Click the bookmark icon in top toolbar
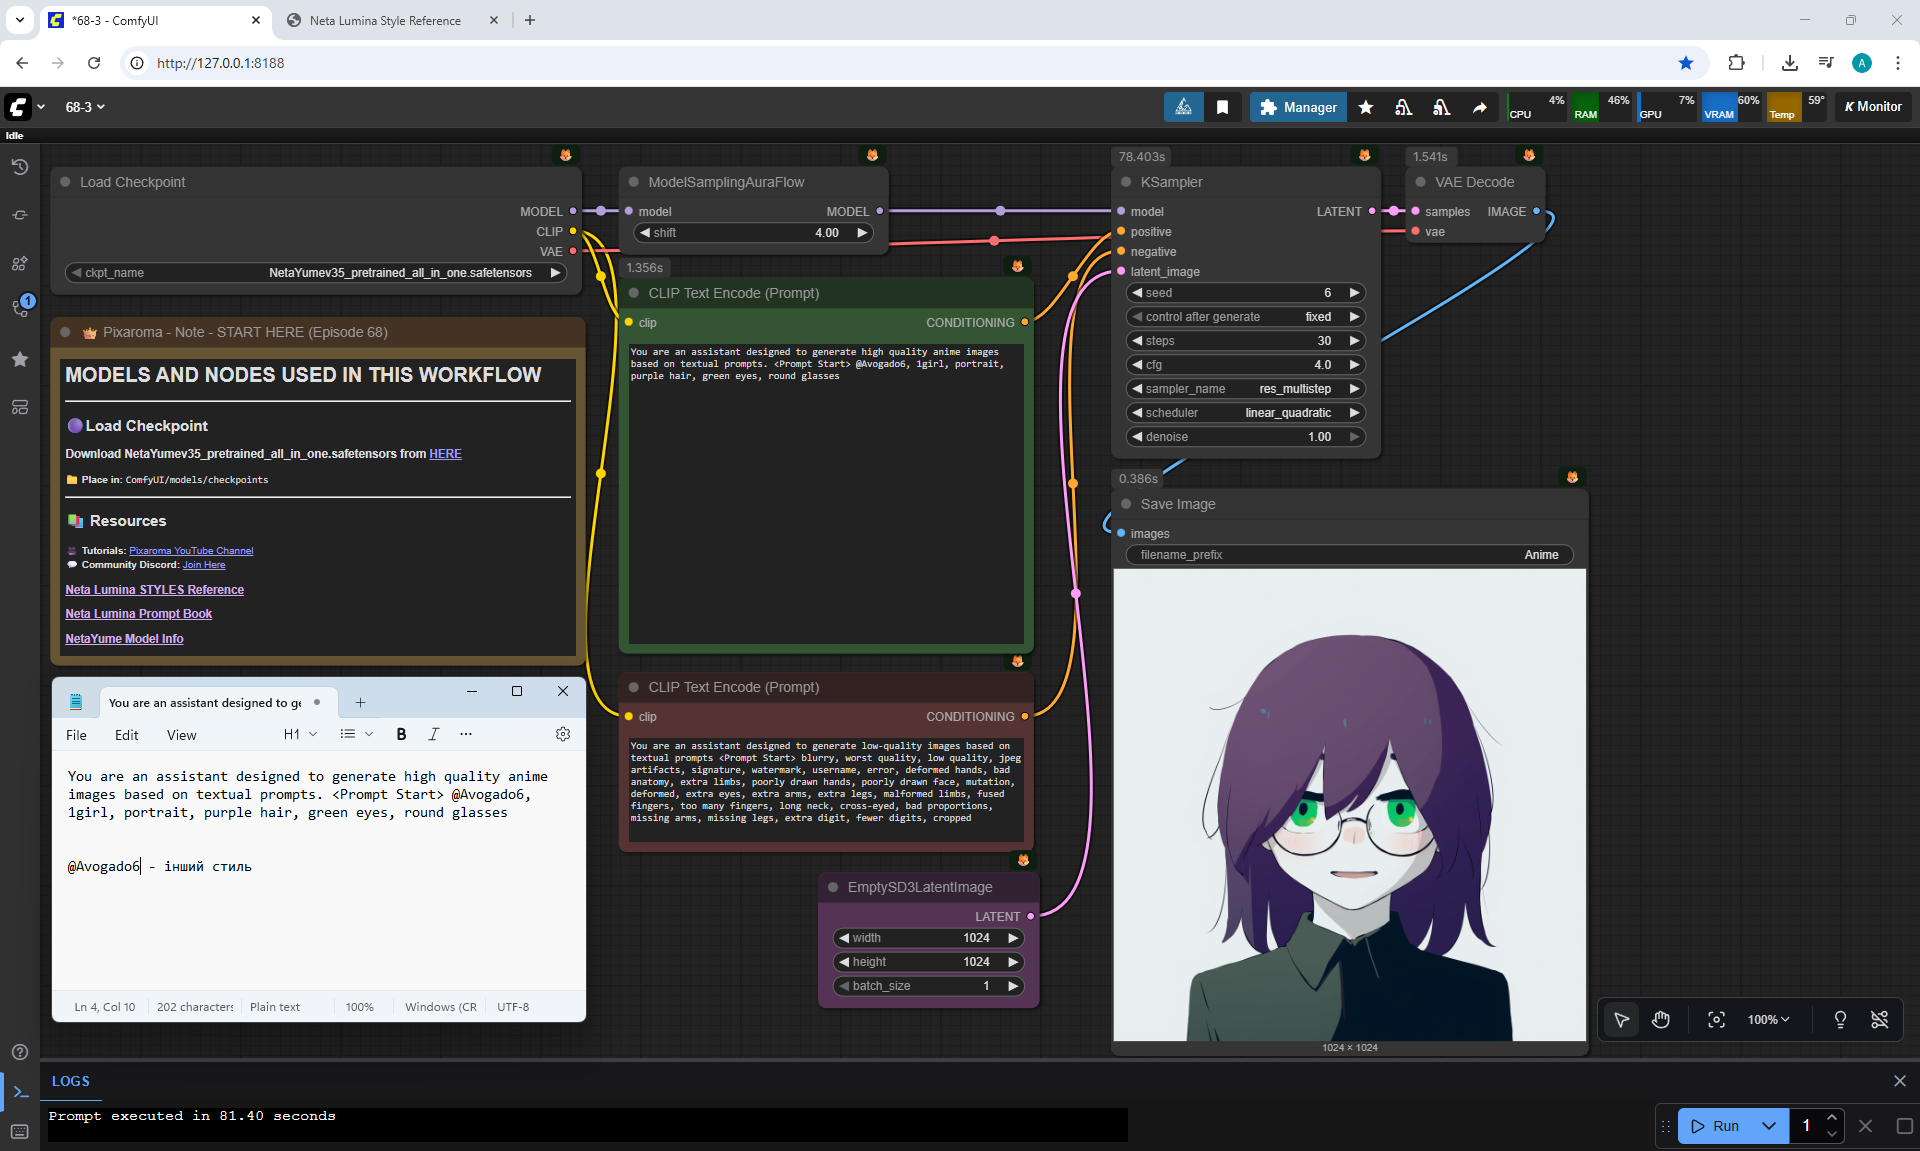This screenshot has width=1920, height=1151. point(1222,107)
